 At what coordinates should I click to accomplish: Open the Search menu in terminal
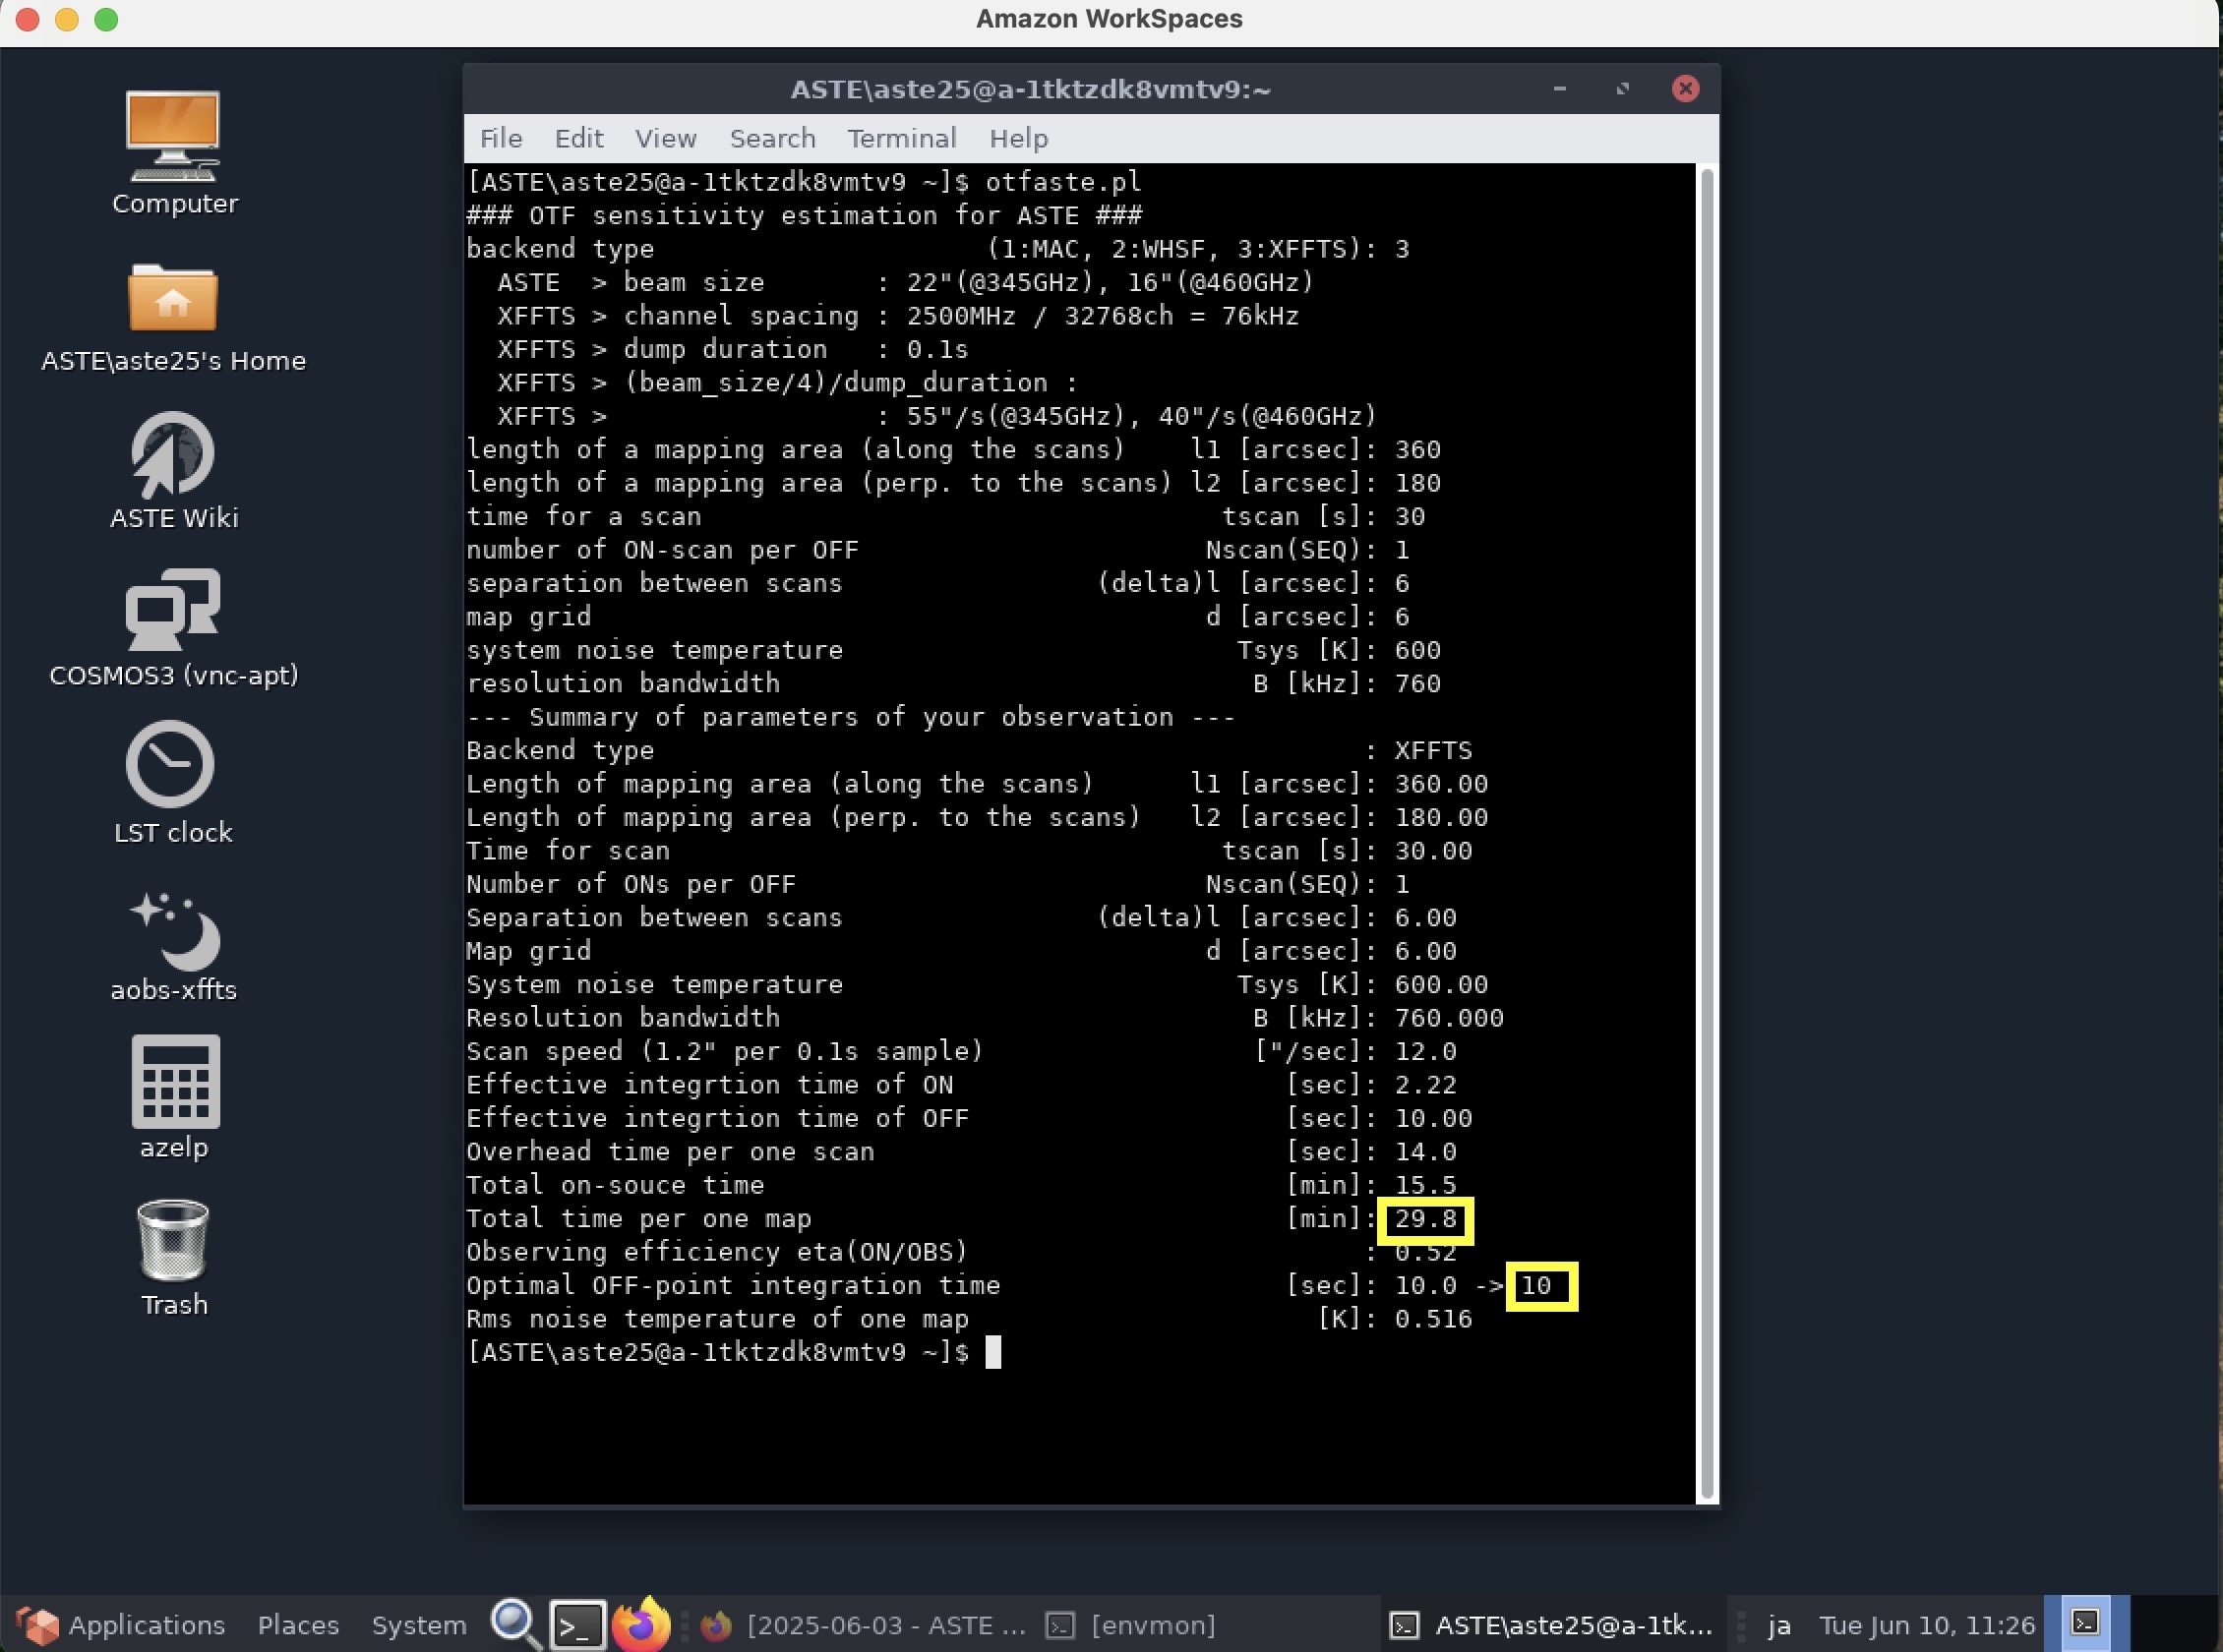click(772, 138)
